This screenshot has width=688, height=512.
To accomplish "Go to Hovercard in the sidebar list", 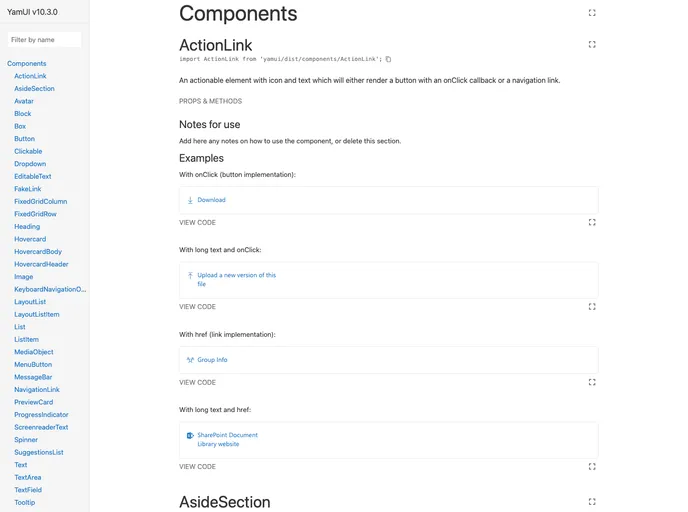I will [30, 239].
